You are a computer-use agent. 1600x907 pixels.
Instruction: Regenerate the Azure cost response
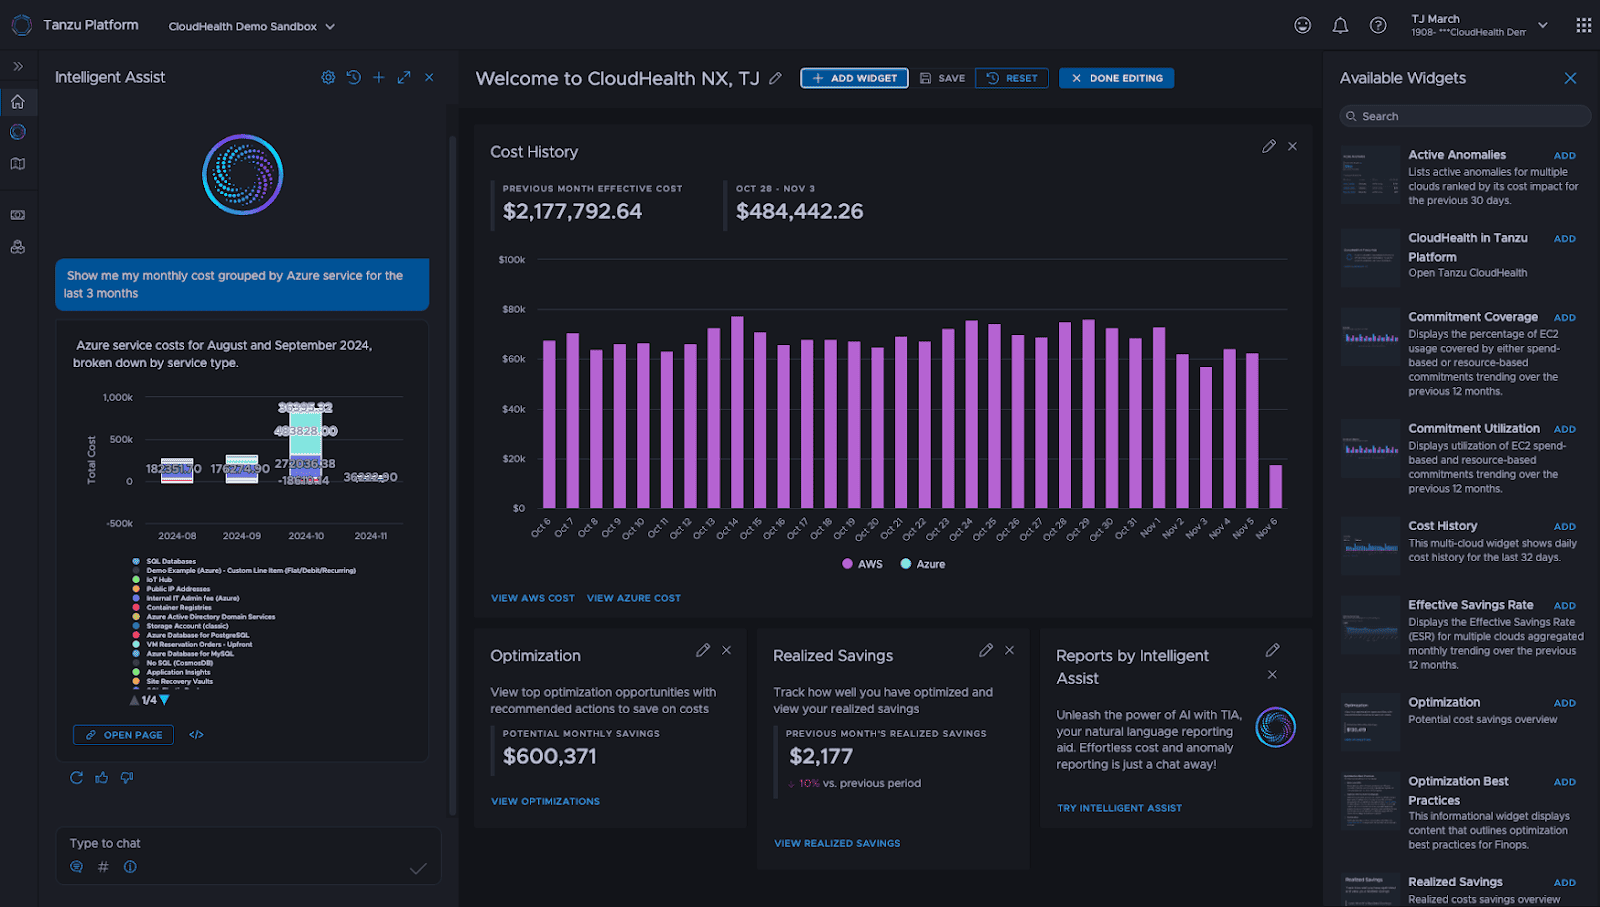click(x=76, y=777)
